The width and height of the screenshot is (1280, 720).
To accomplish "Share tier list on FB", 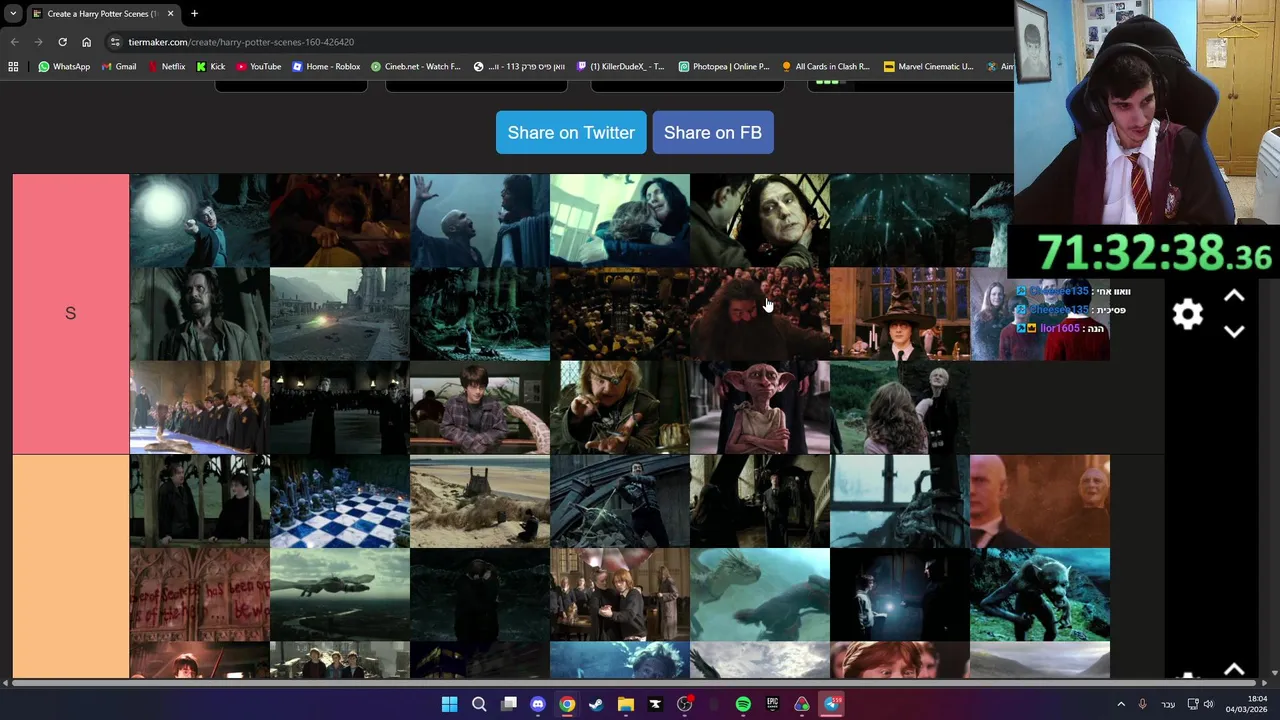I will [x=713, y=132].
